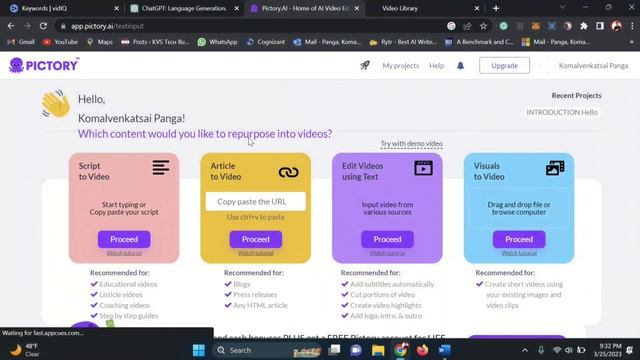Open the side panel icon in Chrome toolbar

[x=600, y=26]
